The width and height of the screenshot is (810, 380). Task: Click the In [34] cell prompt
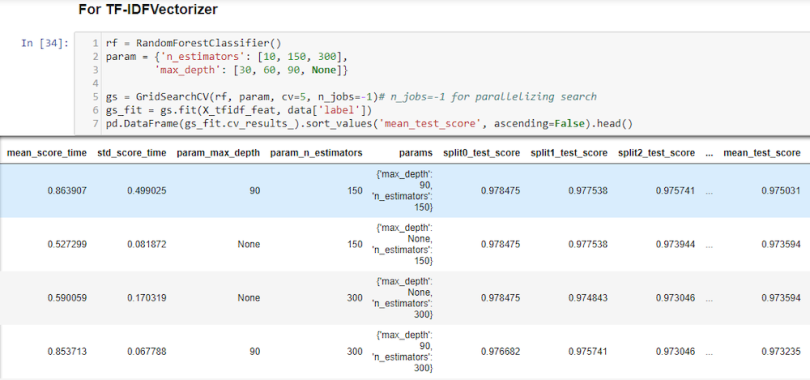(x=45, y=43)
